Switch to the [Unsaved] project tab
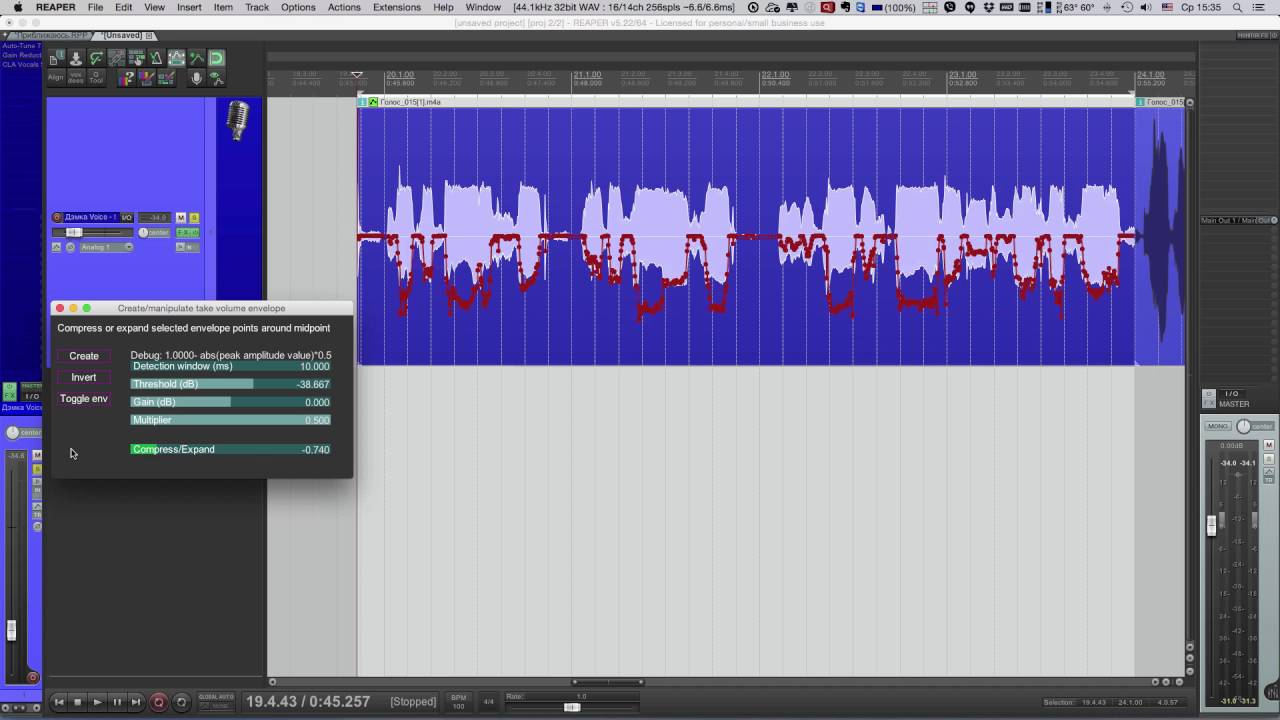The width and height of the screenshot is (1280, 720). [122, 35]
